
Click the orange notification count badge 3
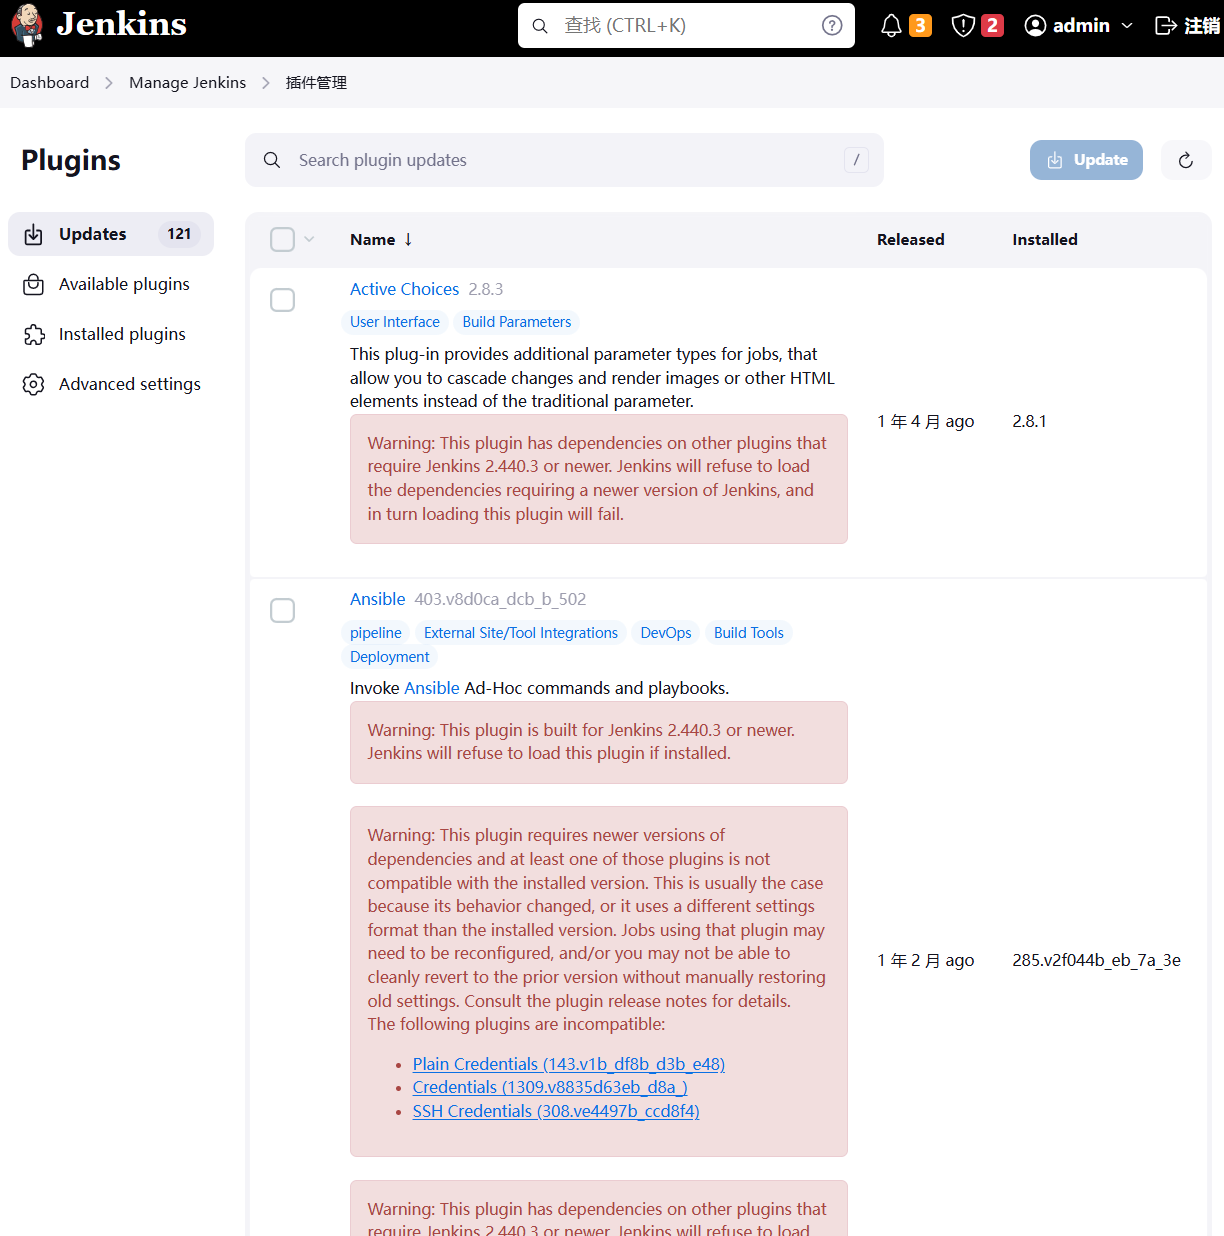(x=920, y=25)
